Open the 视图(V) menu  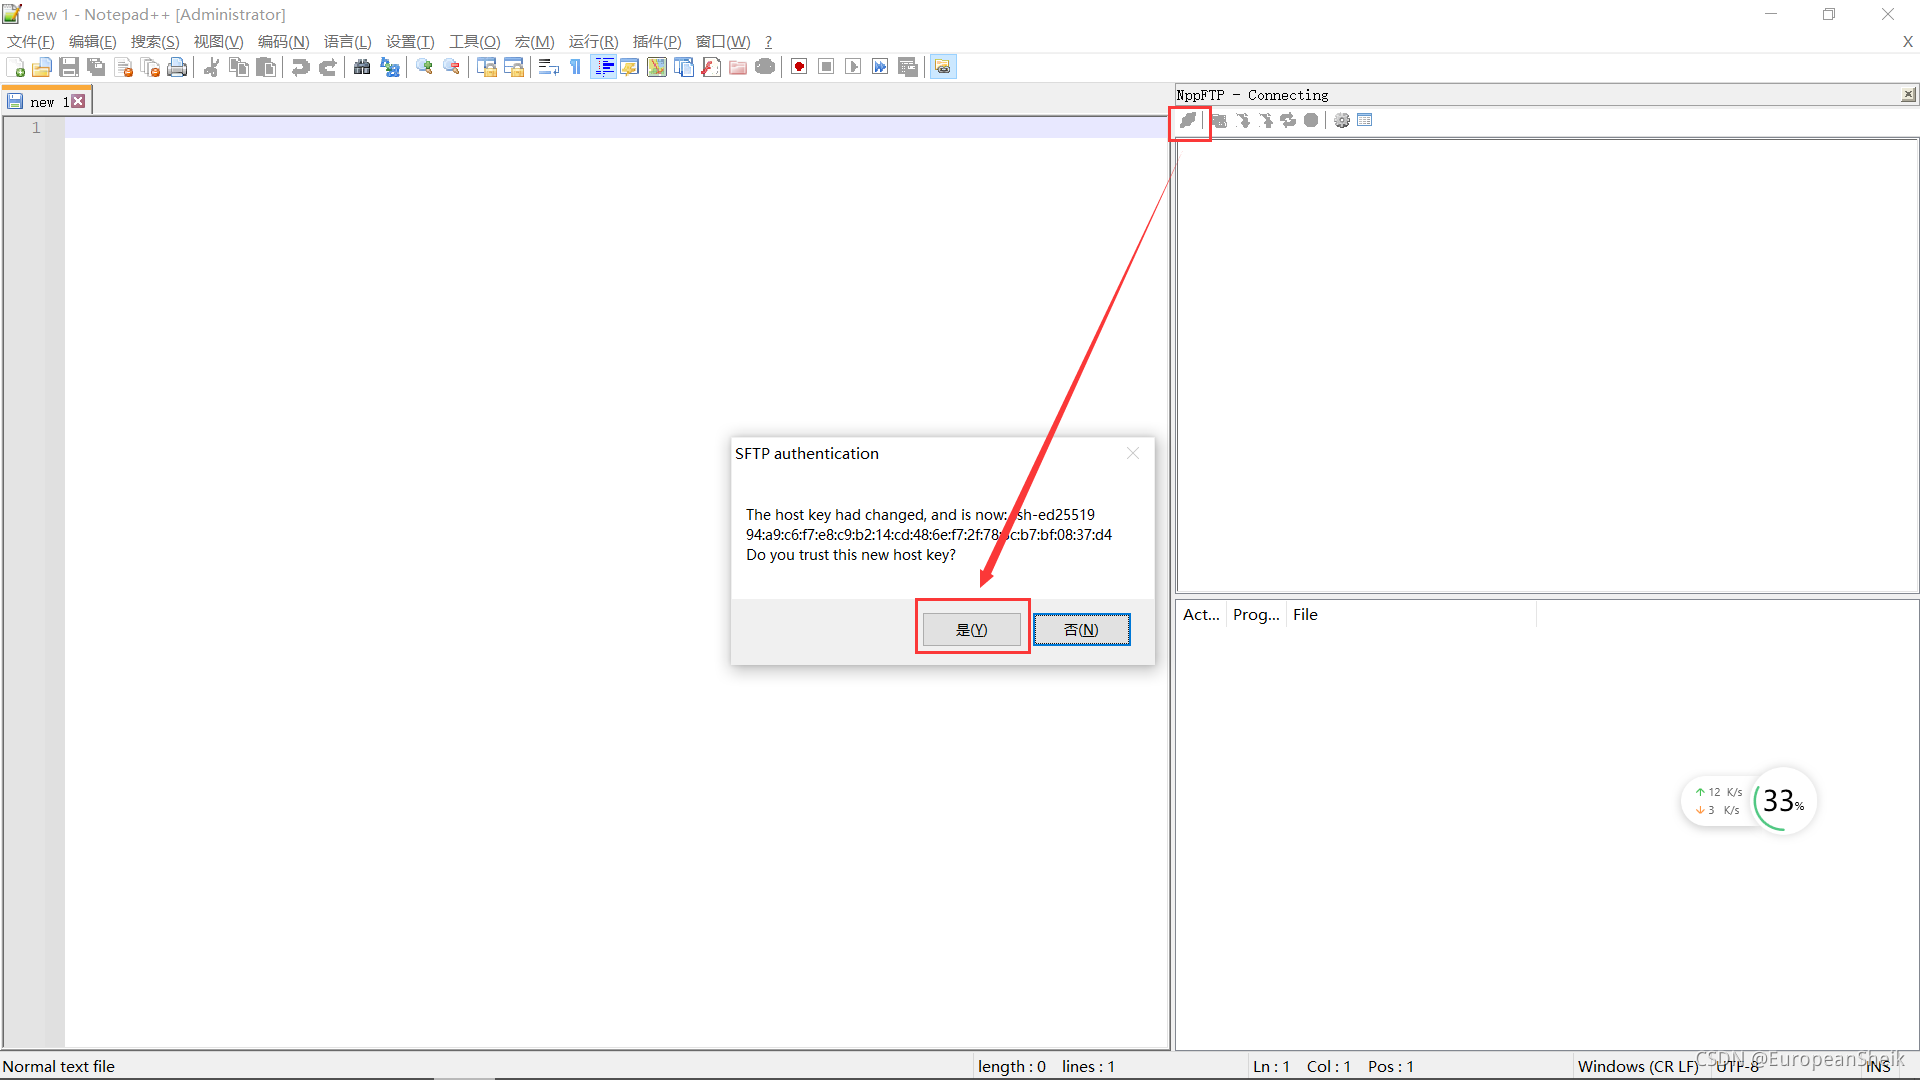tap(219, 41)
